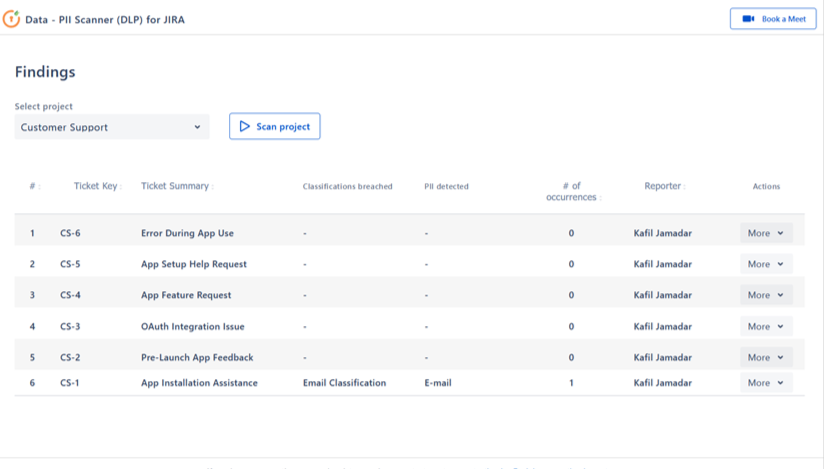This screenshot has width=824, height=469.
Task: Click the sort icon beside the # column
Action: 39,186
